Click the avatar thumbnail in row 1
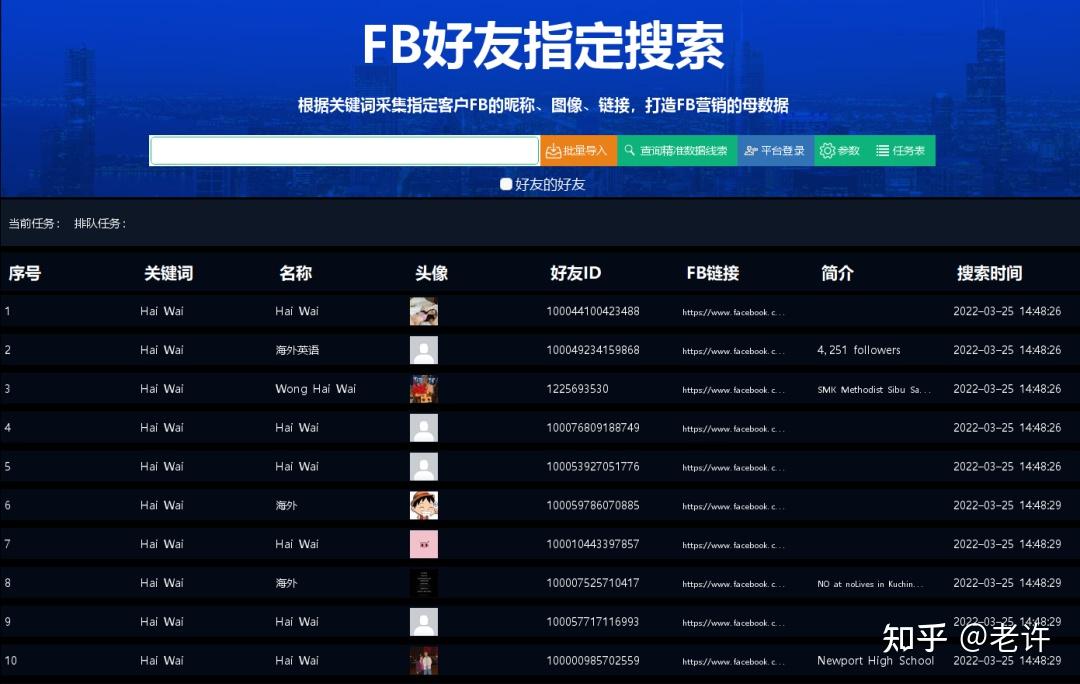This screenshot has width=1080, height=684. (x=424, y=311)
